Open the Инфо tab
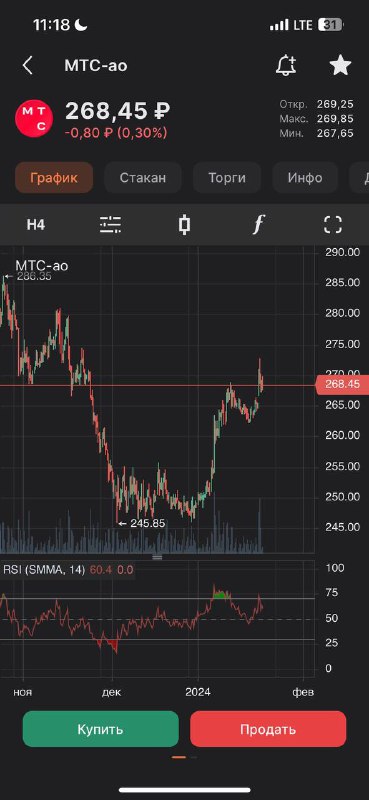This screenshot has height=800, width=369. 305,178
